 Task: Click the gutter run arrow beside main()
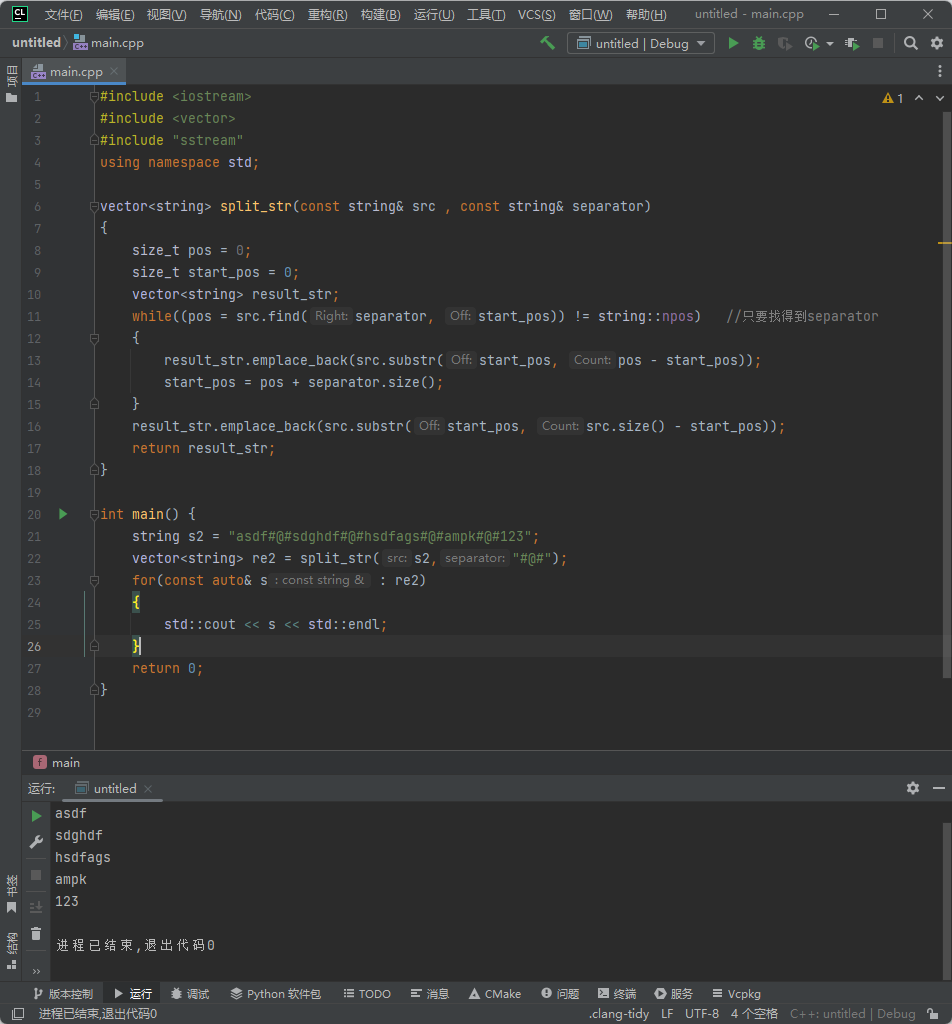click(63, 514)
